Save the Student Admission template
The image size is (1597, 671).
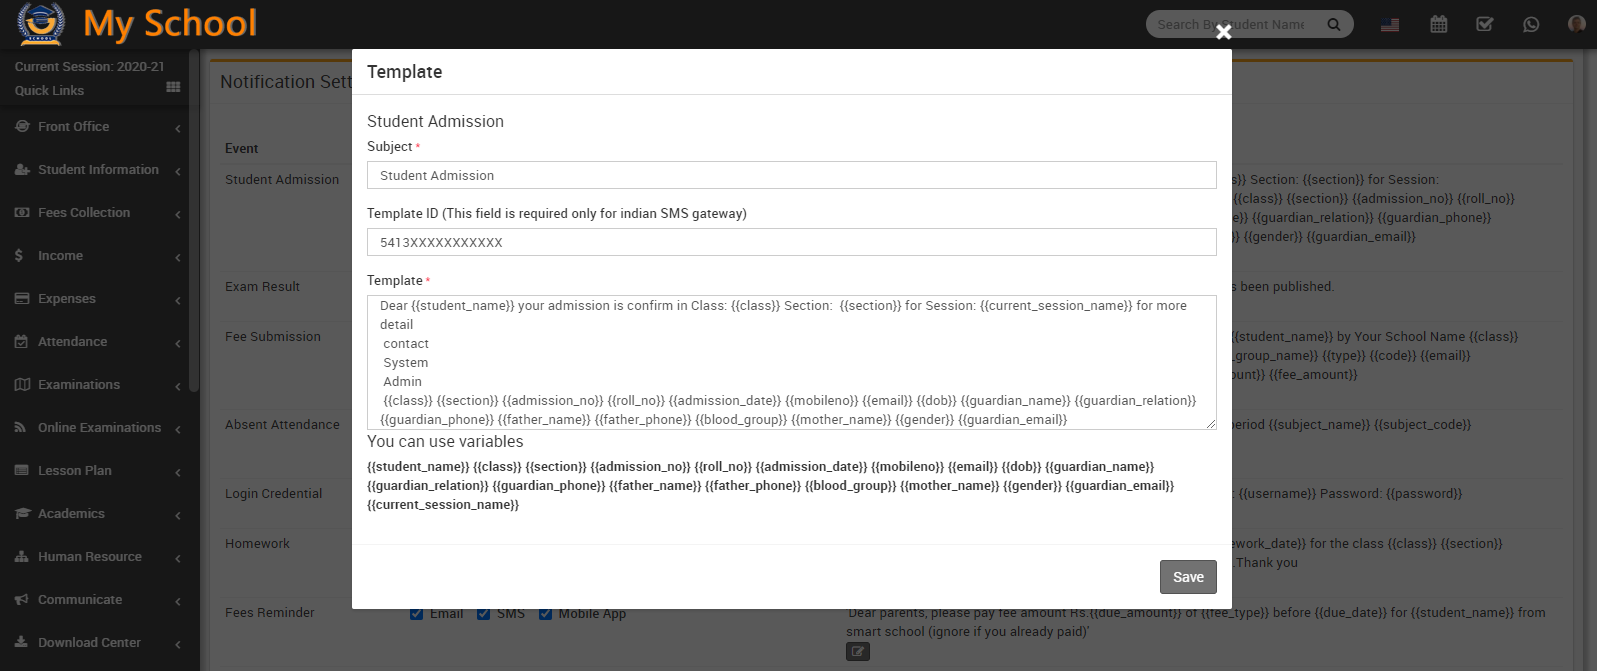(1187, 577)
